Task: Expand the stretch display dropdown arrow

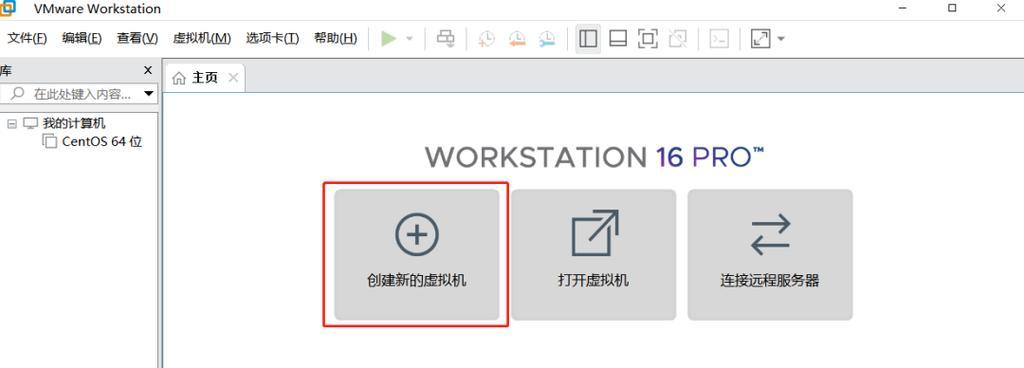Action: tap(780, 38)
